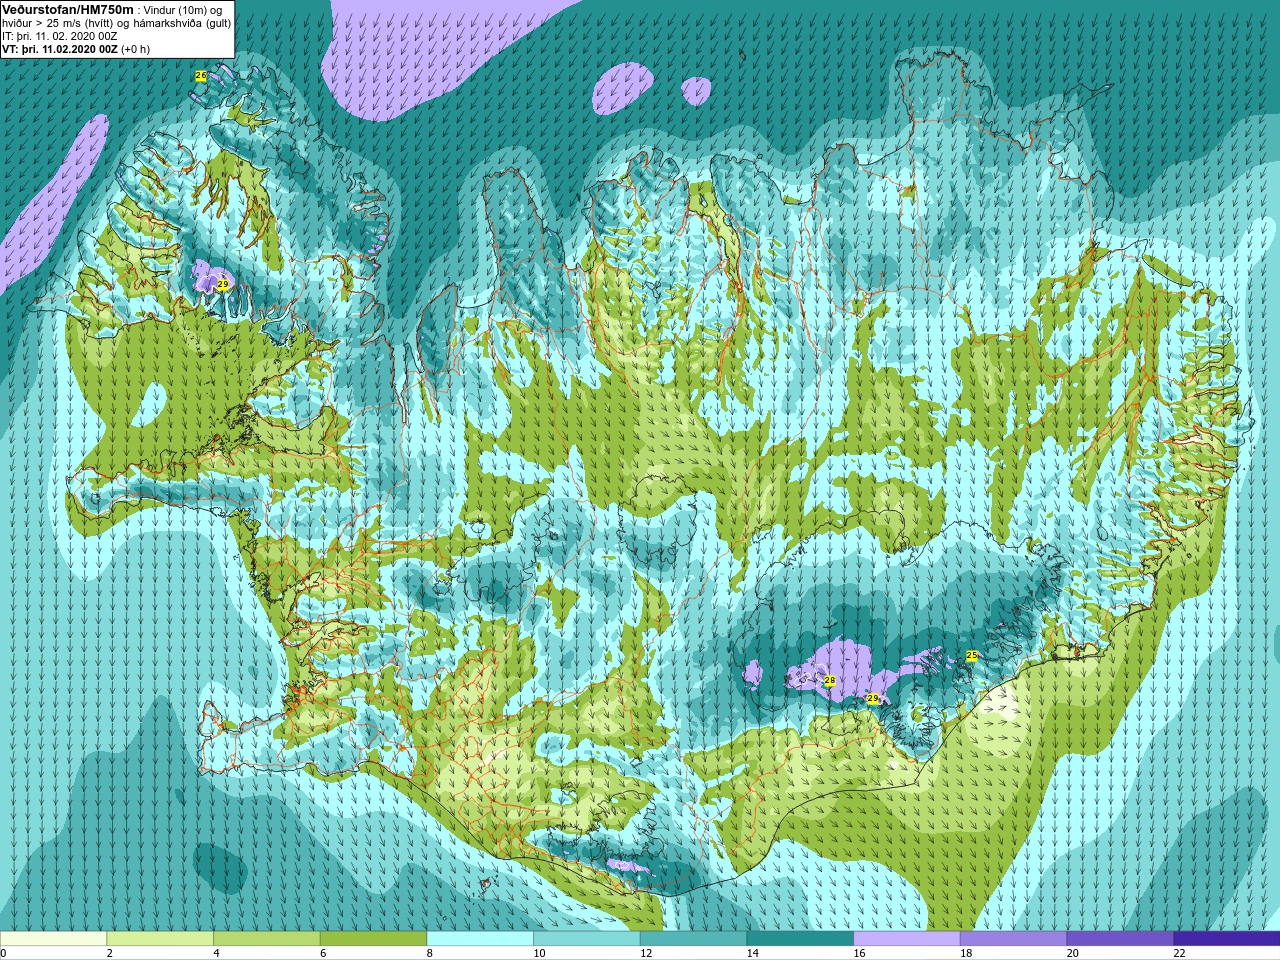Select the yellow 28 gust marker
Viewport: 1280px width, 960px height.
[830, 681]
